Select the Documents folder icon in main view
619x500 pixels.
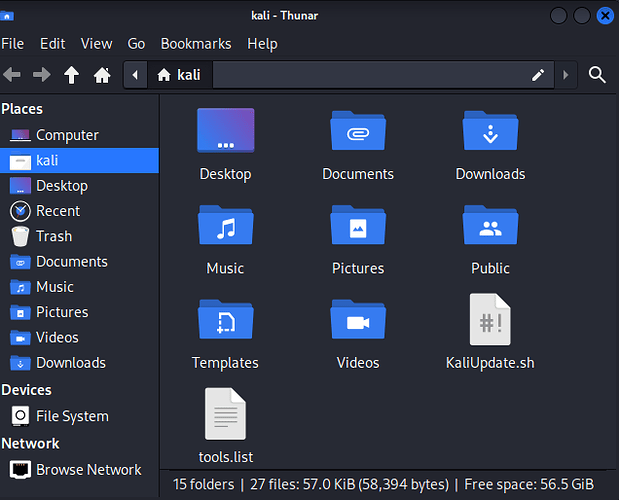(358, 131)
